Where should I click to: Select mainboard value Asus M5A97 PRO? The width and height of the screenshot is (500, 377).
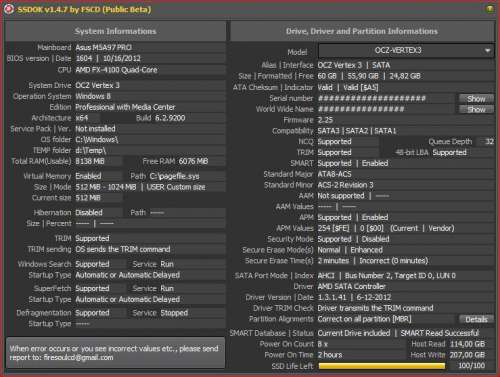pos(103,48)
